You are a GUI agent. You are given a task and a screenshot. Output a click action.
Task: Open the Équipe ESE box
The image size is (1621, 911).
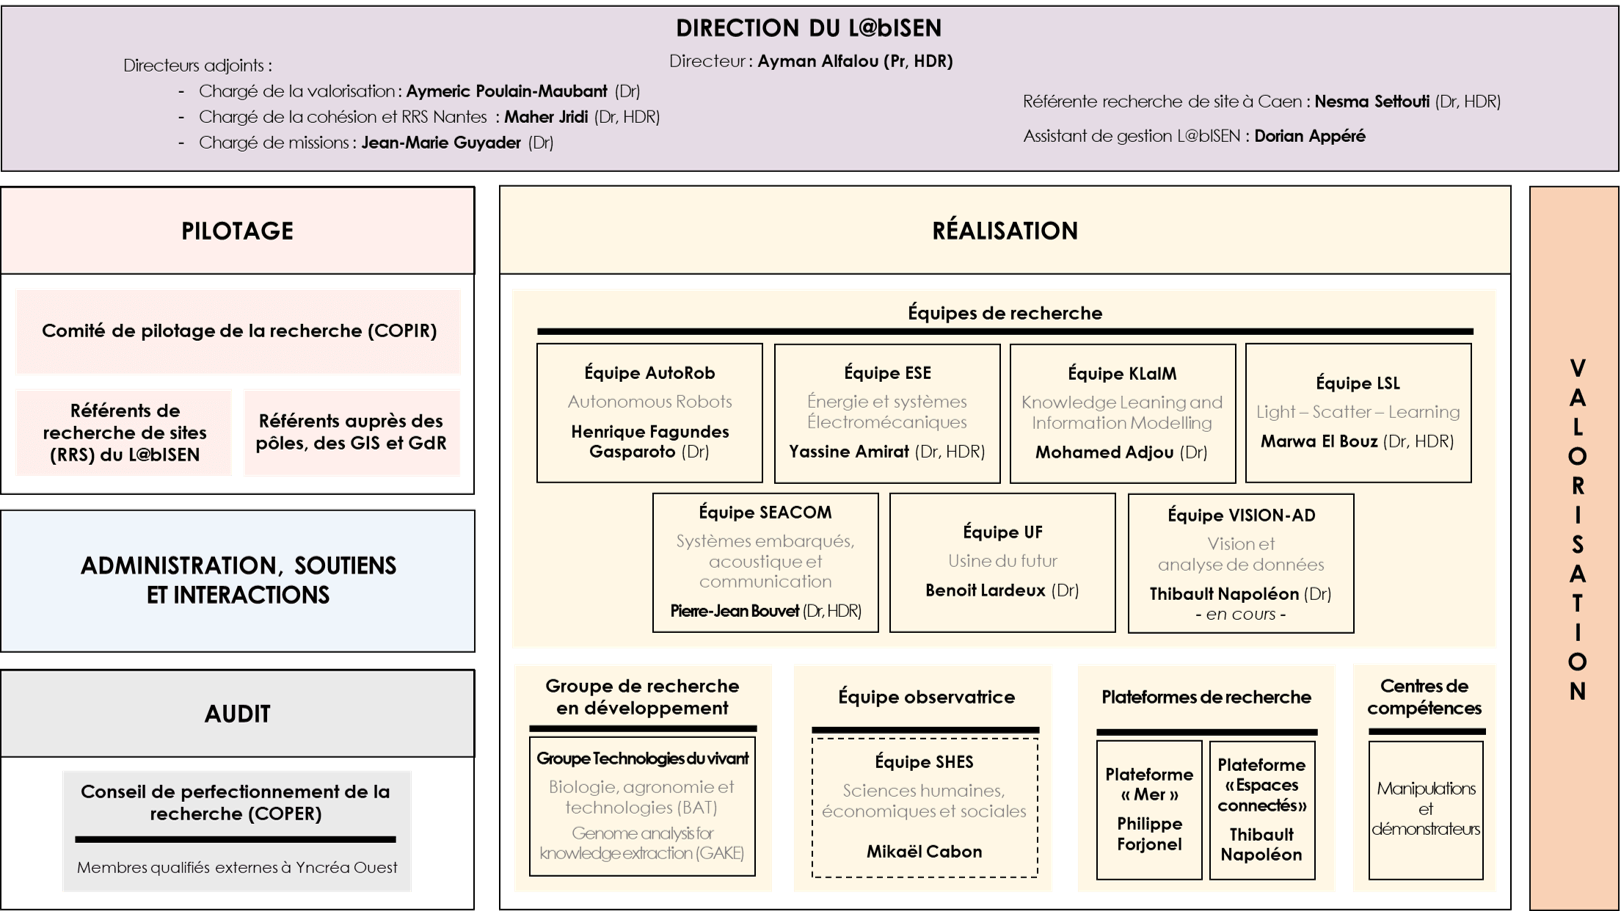click(887, 413)
